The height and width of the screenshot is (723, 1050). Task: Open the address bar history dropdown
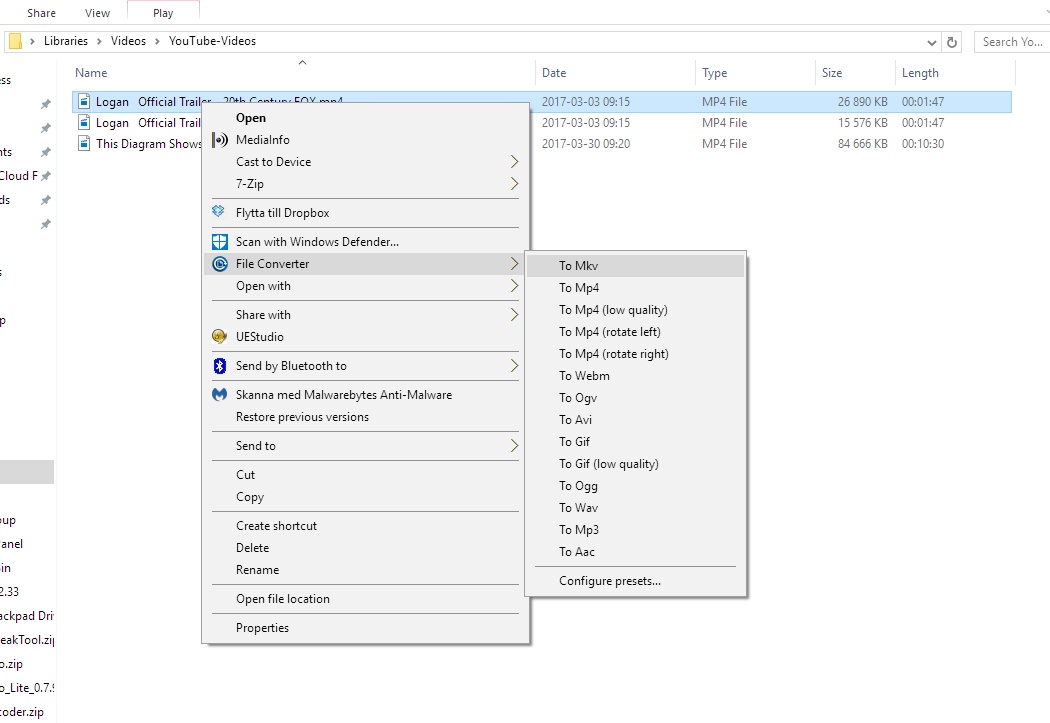(x=931, y=42)
